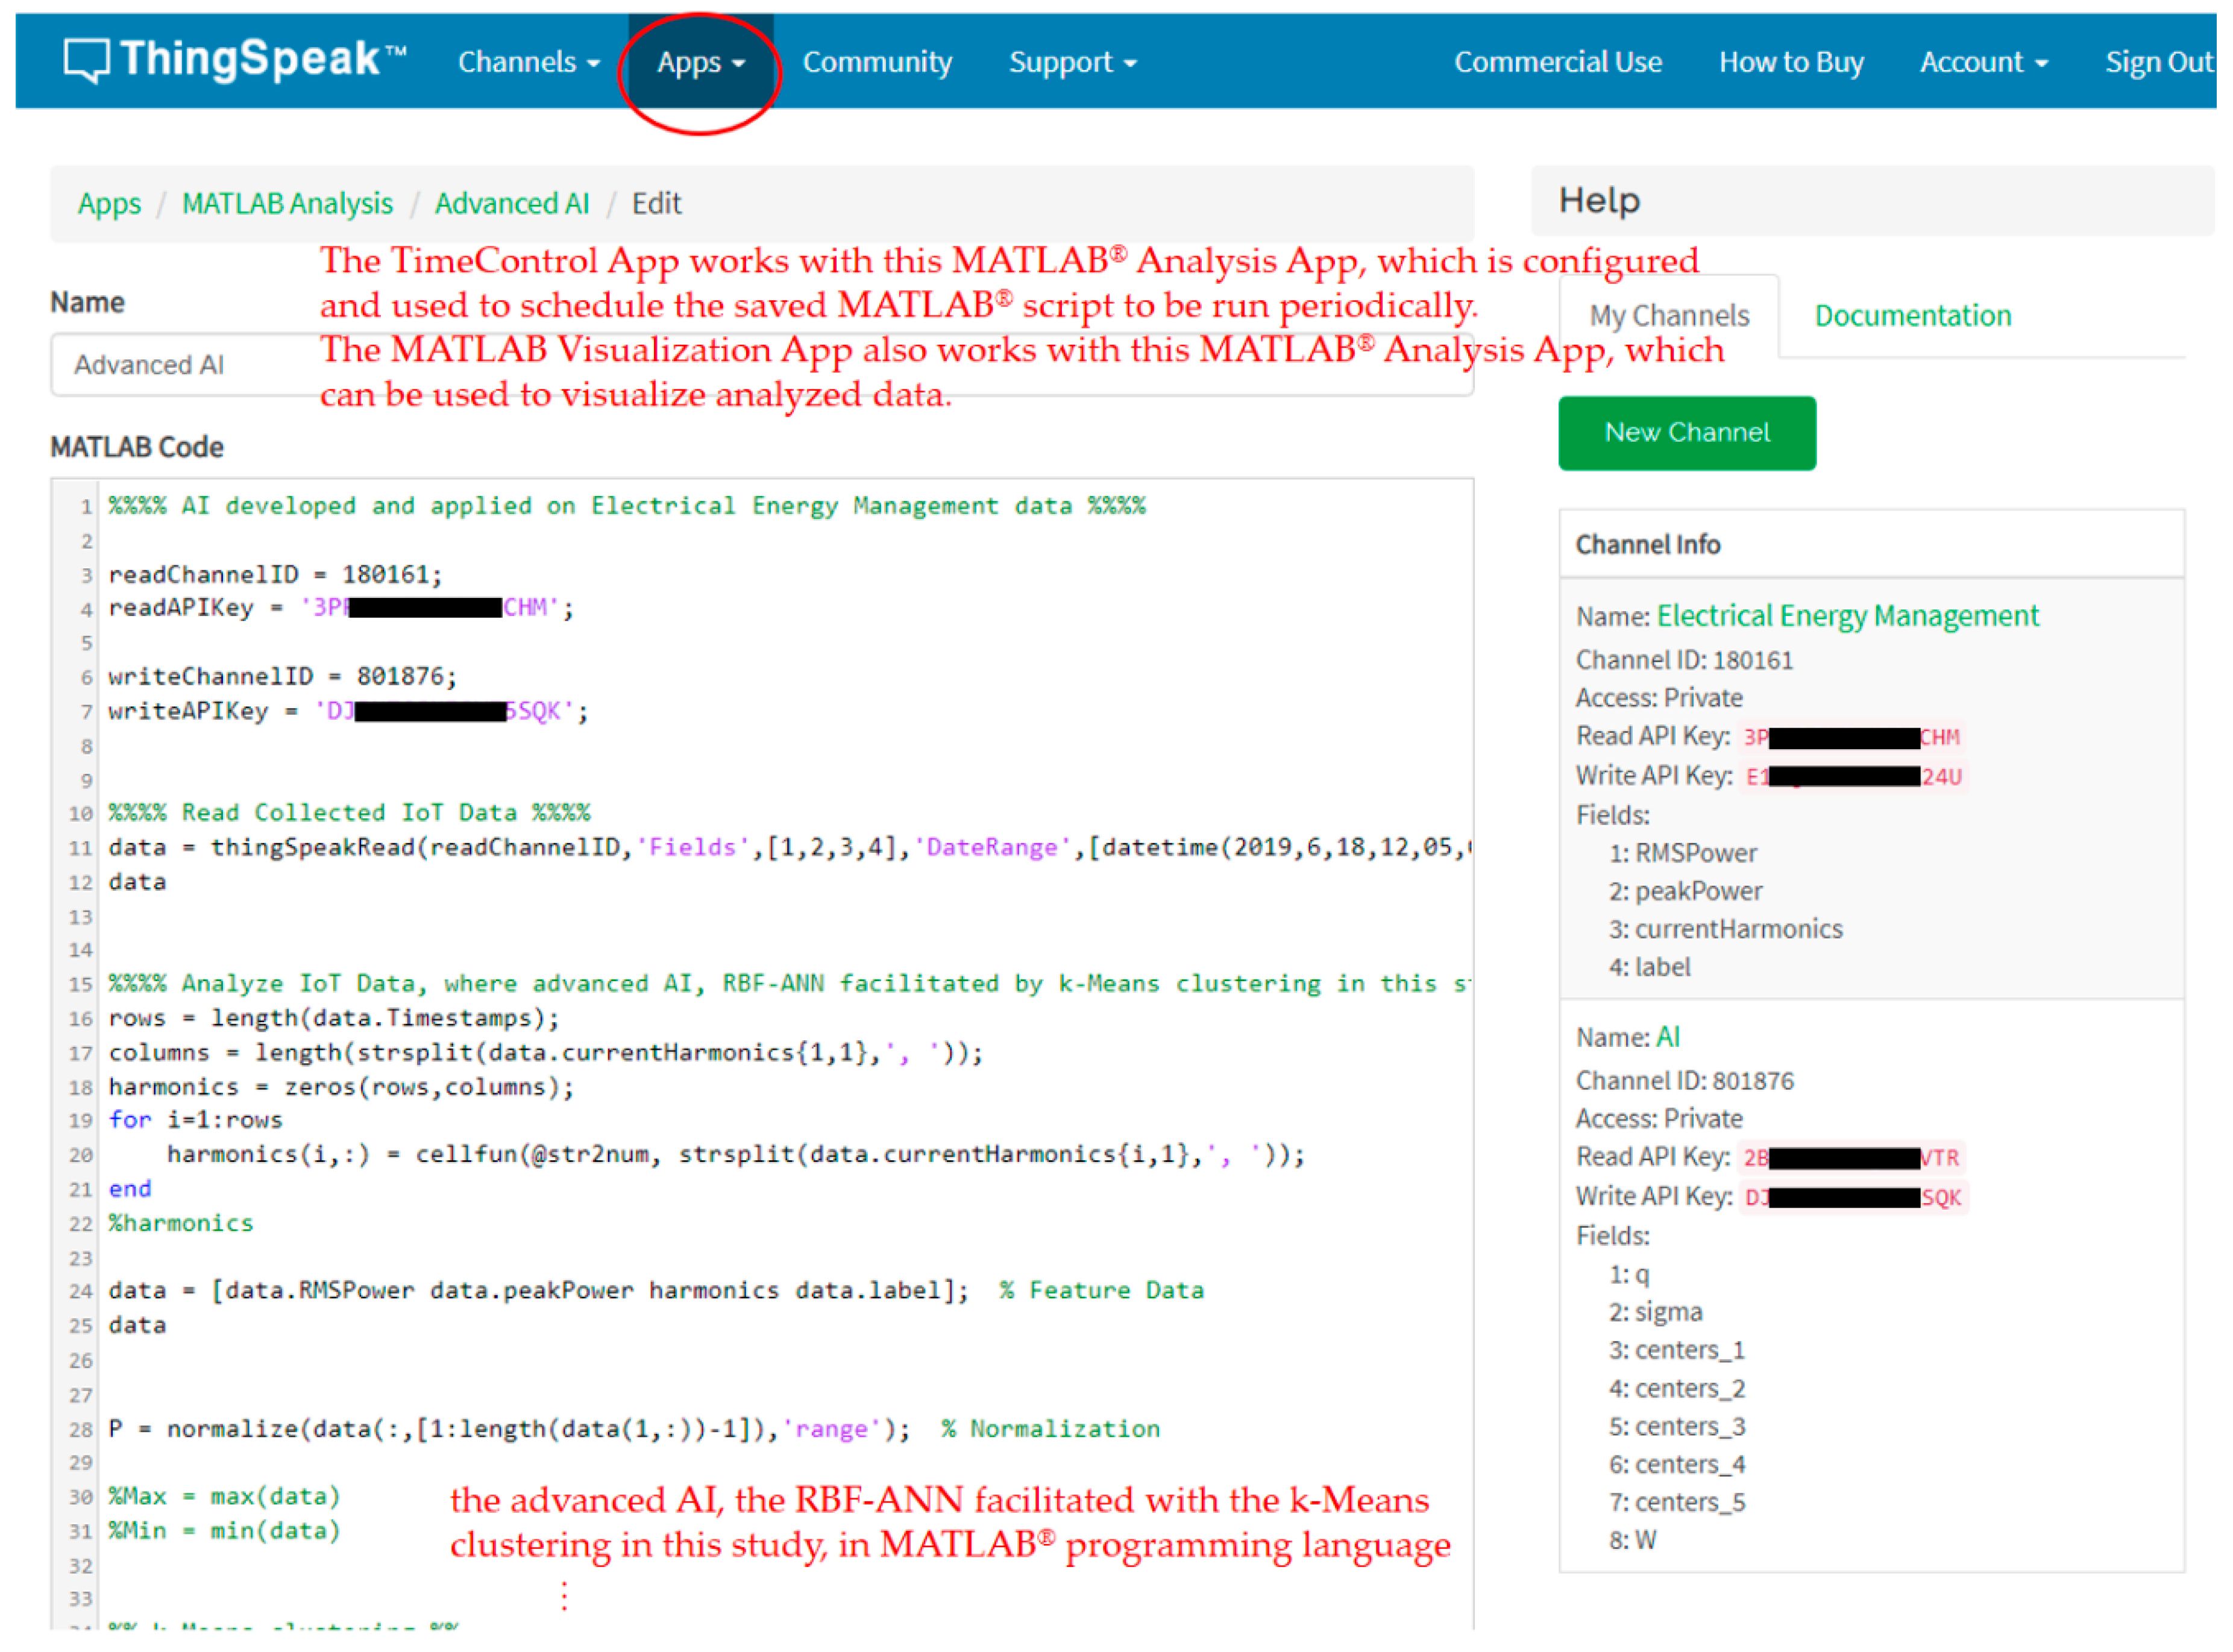The height and width of the screenshot is (1652, 2233).
Task: Click the Channel Info panel header
Action: (1871, 545)
